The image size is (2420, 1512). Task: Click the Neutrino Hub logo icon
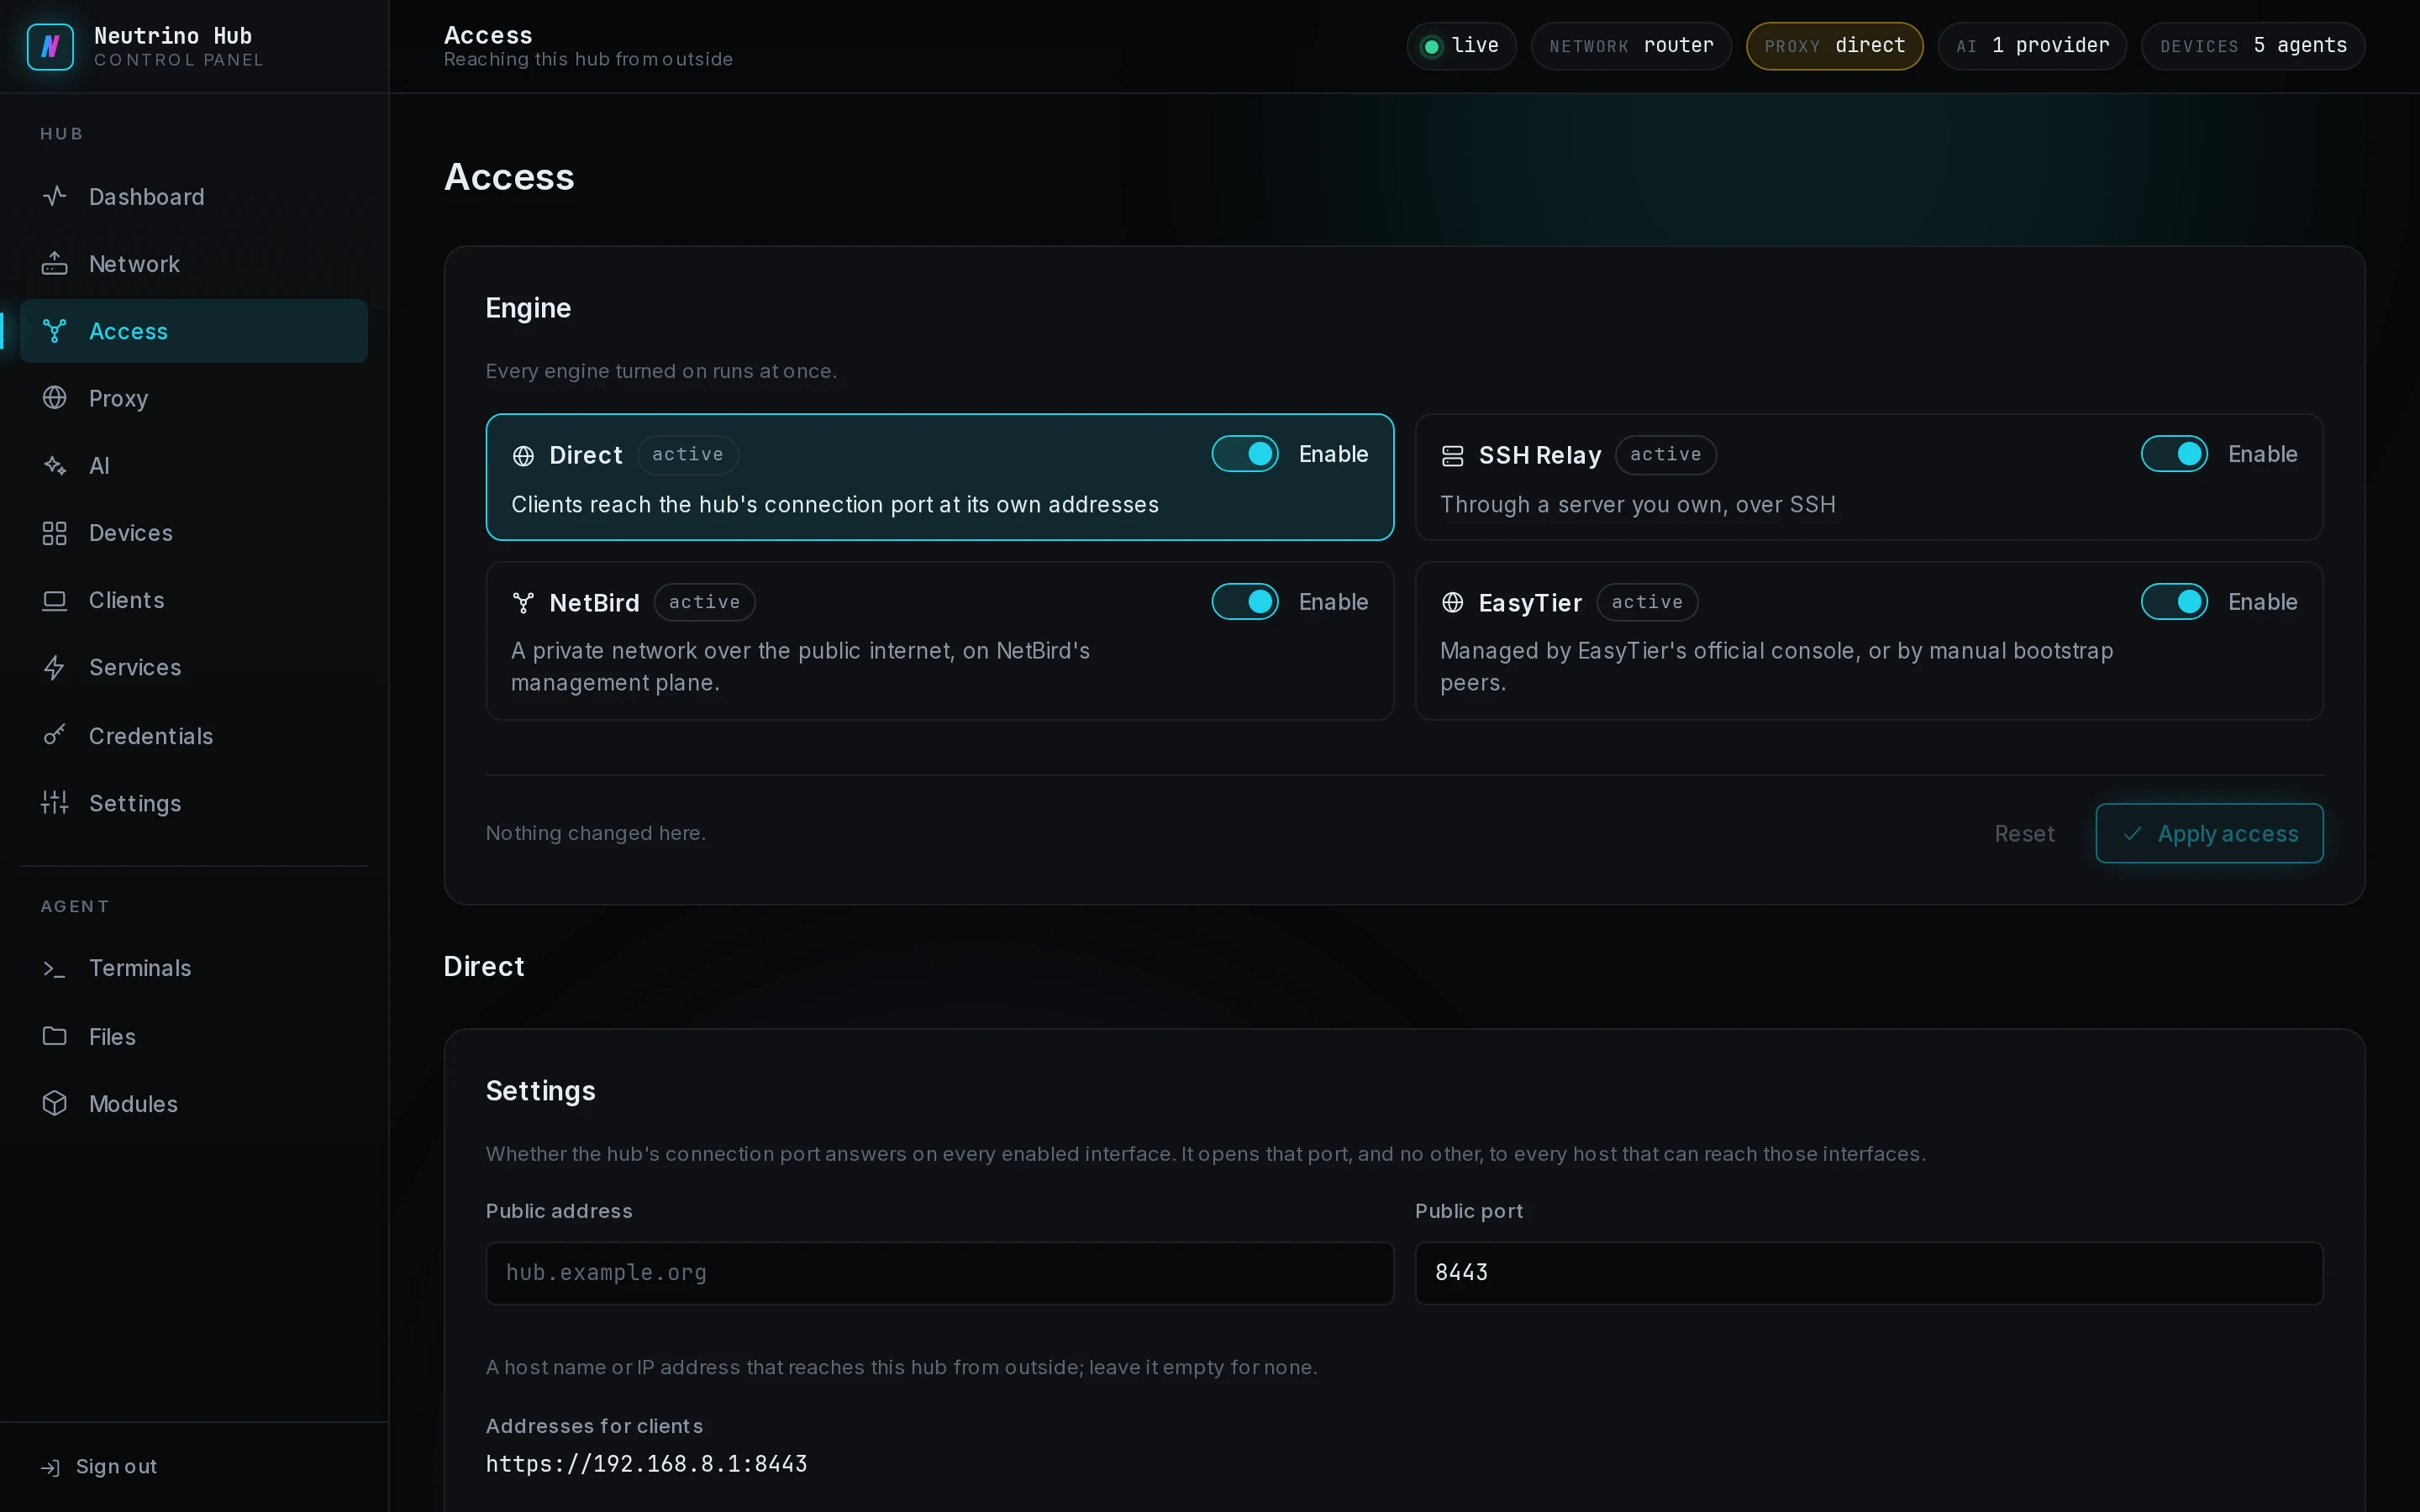[x=50, y=46]
